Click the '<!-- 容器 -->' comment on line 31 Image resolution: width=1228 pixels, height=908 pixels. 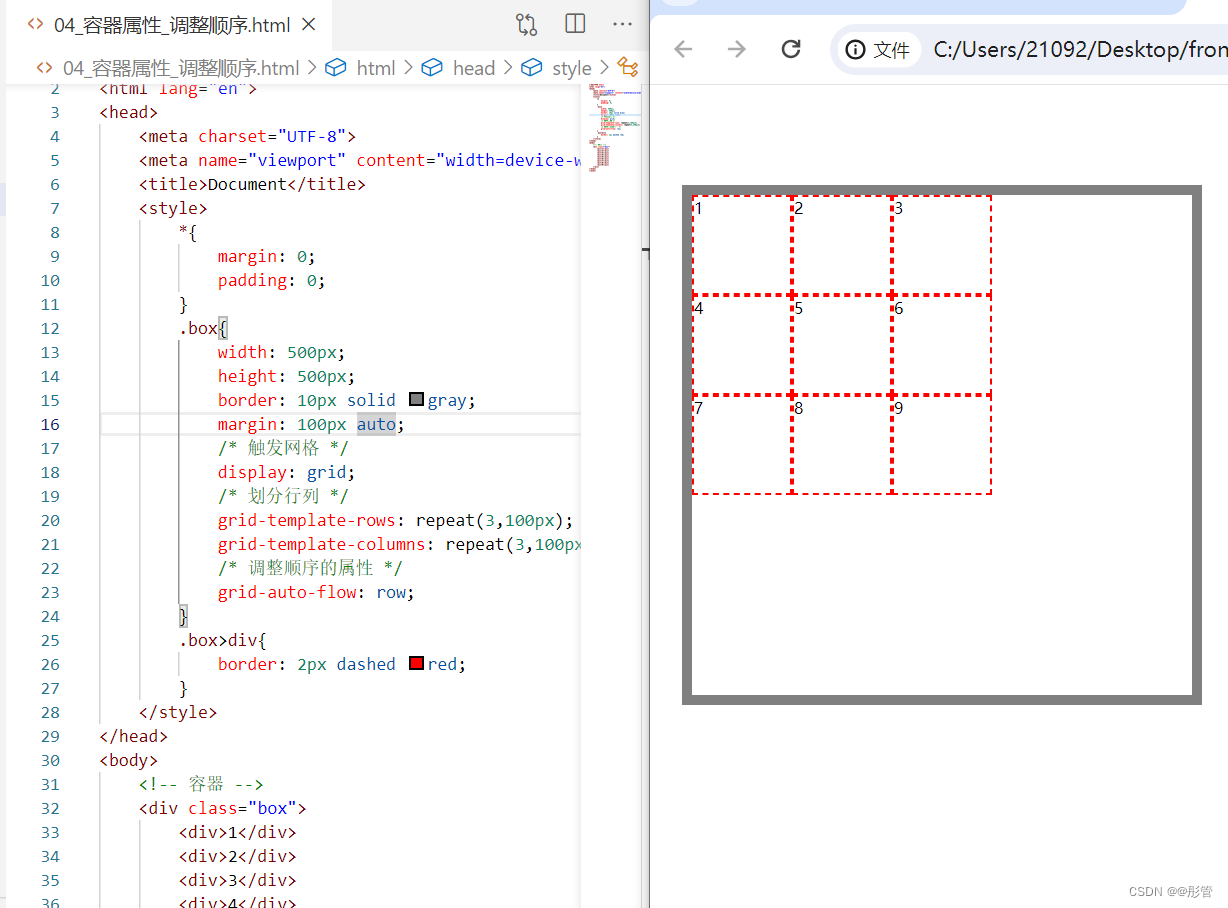click(x=201, y=784)
